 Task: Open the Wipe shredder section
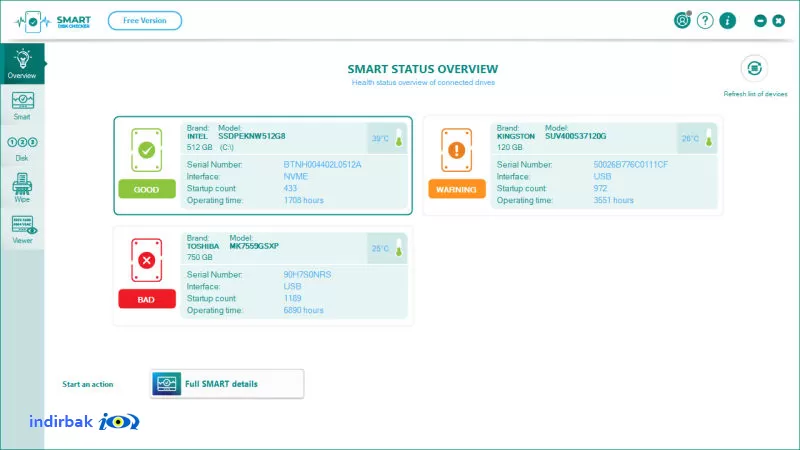point(22,188)
